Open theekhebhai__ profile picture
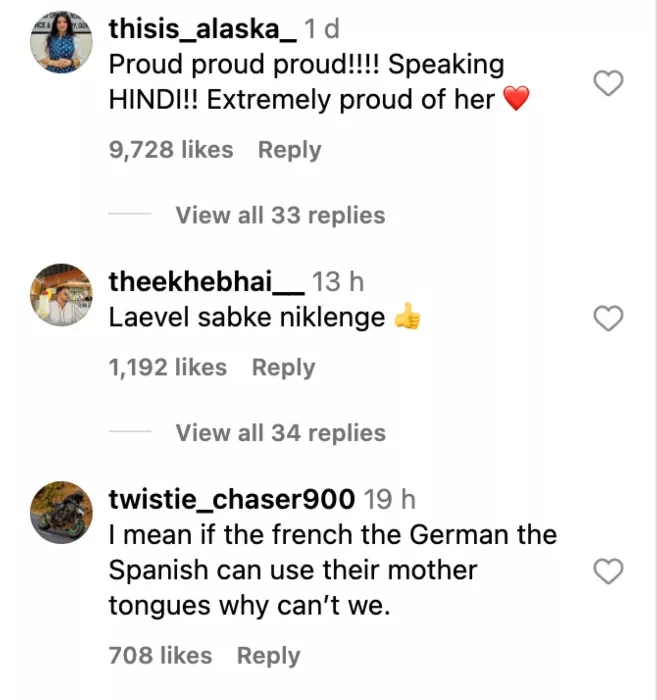The height and width of the screenshot is (700, 657). pos(62,295)
